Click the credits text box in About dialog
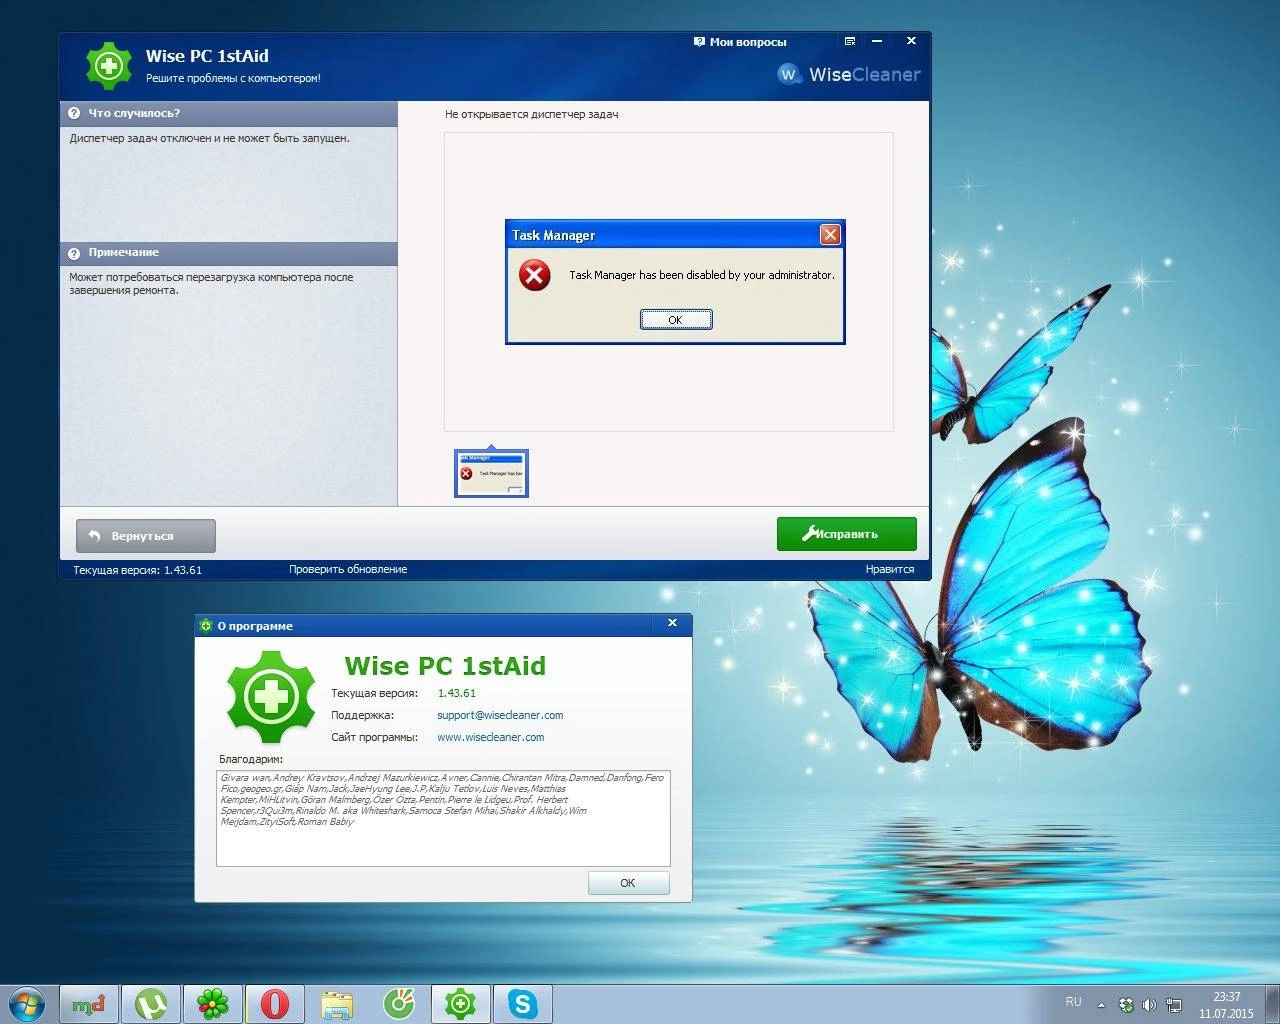Screen dimensions: 1280x1024 443,818
